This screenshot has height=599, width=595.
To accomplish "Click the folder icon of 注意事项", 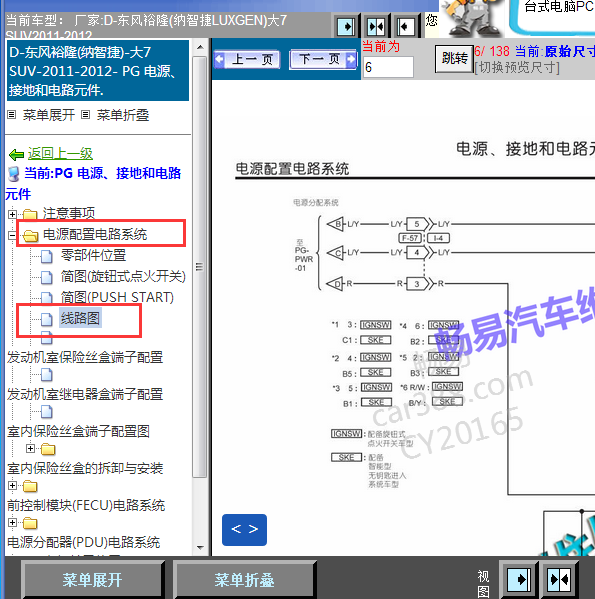I will click(x=30, y=215).
